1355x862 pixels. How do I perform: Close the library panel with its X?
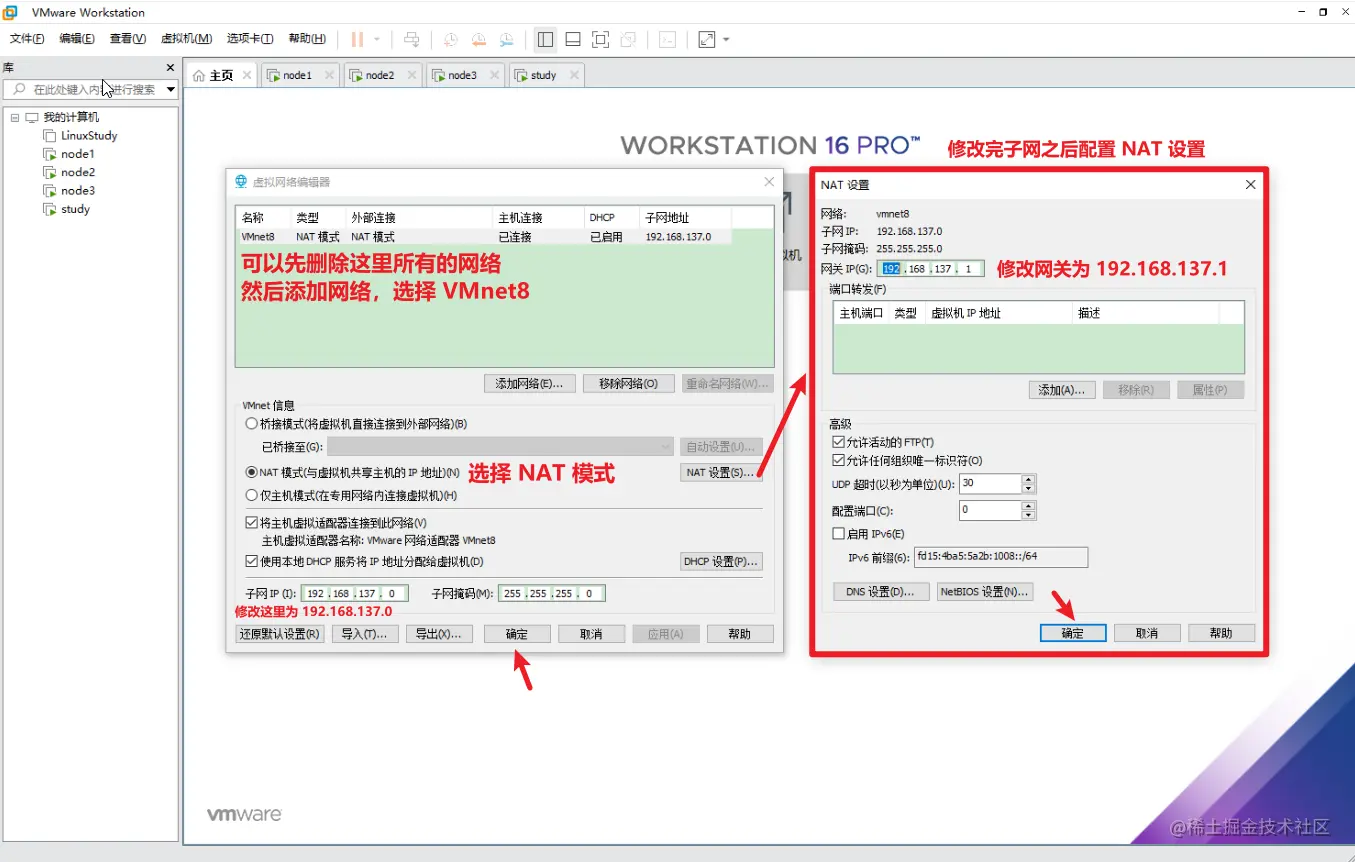pos(170,68)
